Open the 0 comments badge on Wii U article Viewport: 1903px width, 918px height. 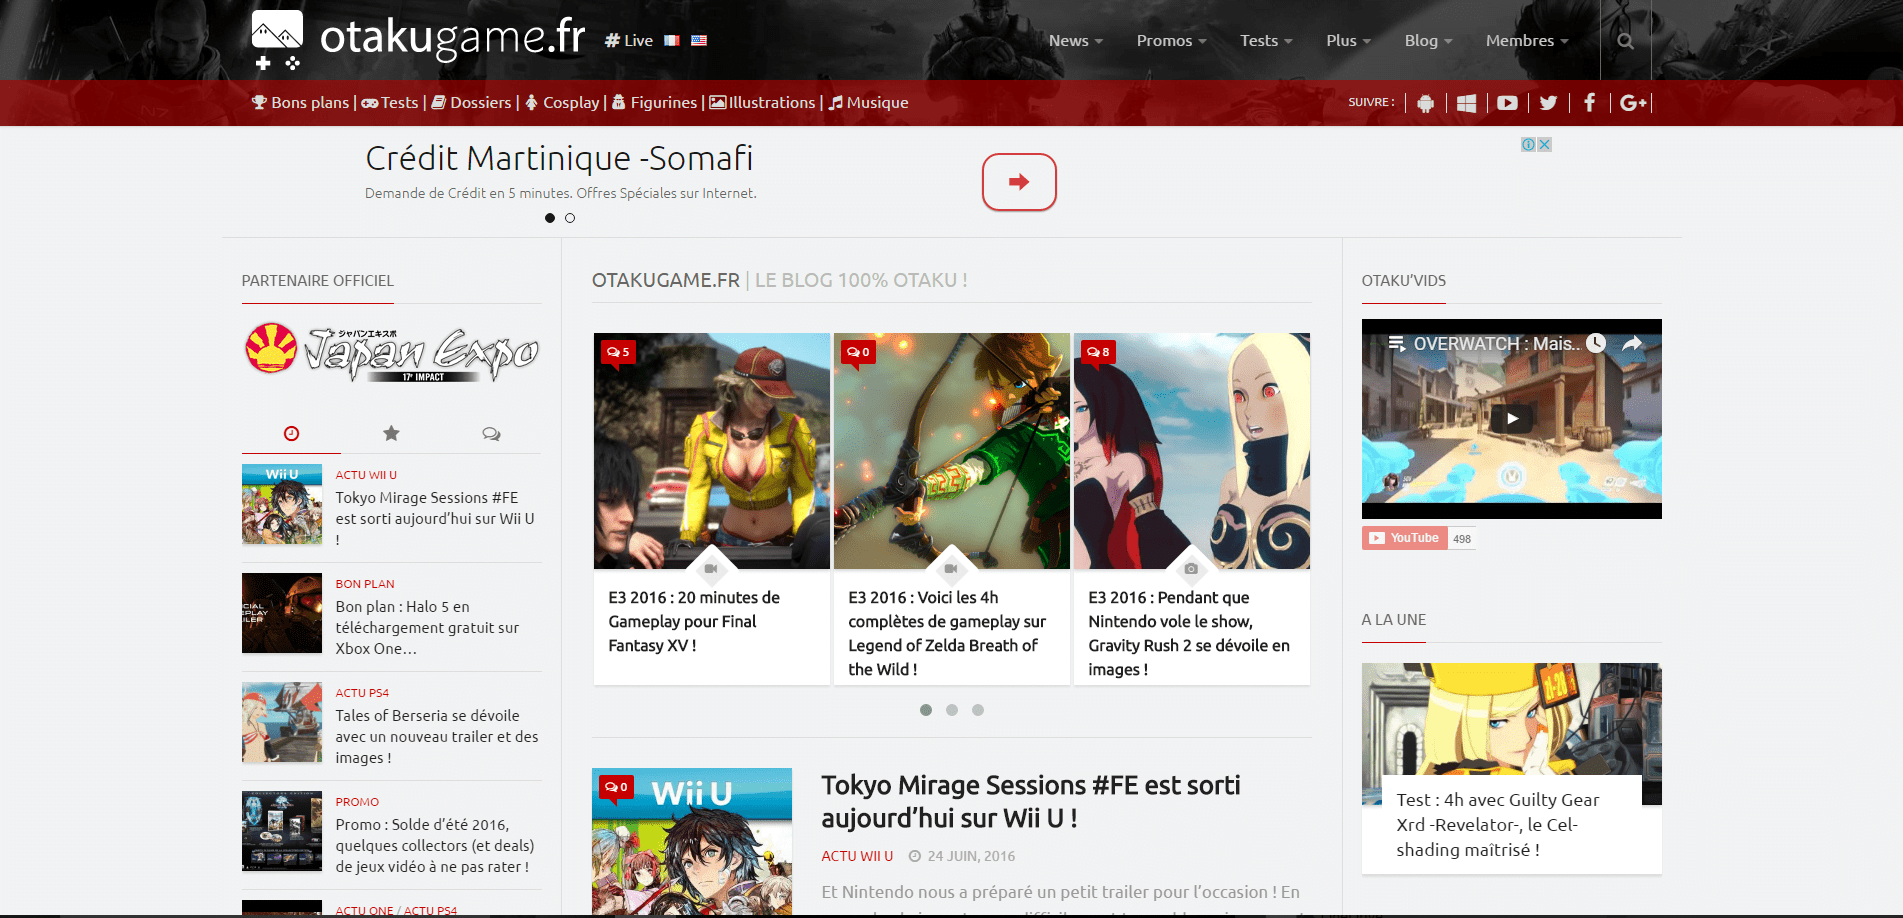coord(616,787)
